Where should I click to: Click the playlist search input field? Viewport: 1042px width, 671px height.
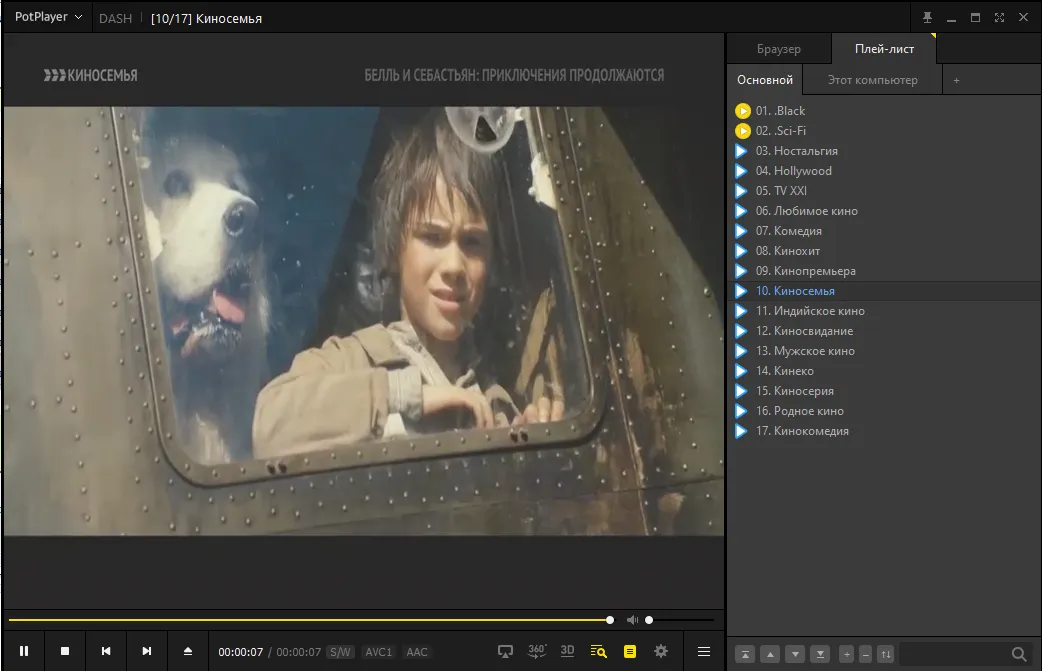coord(953,654)
